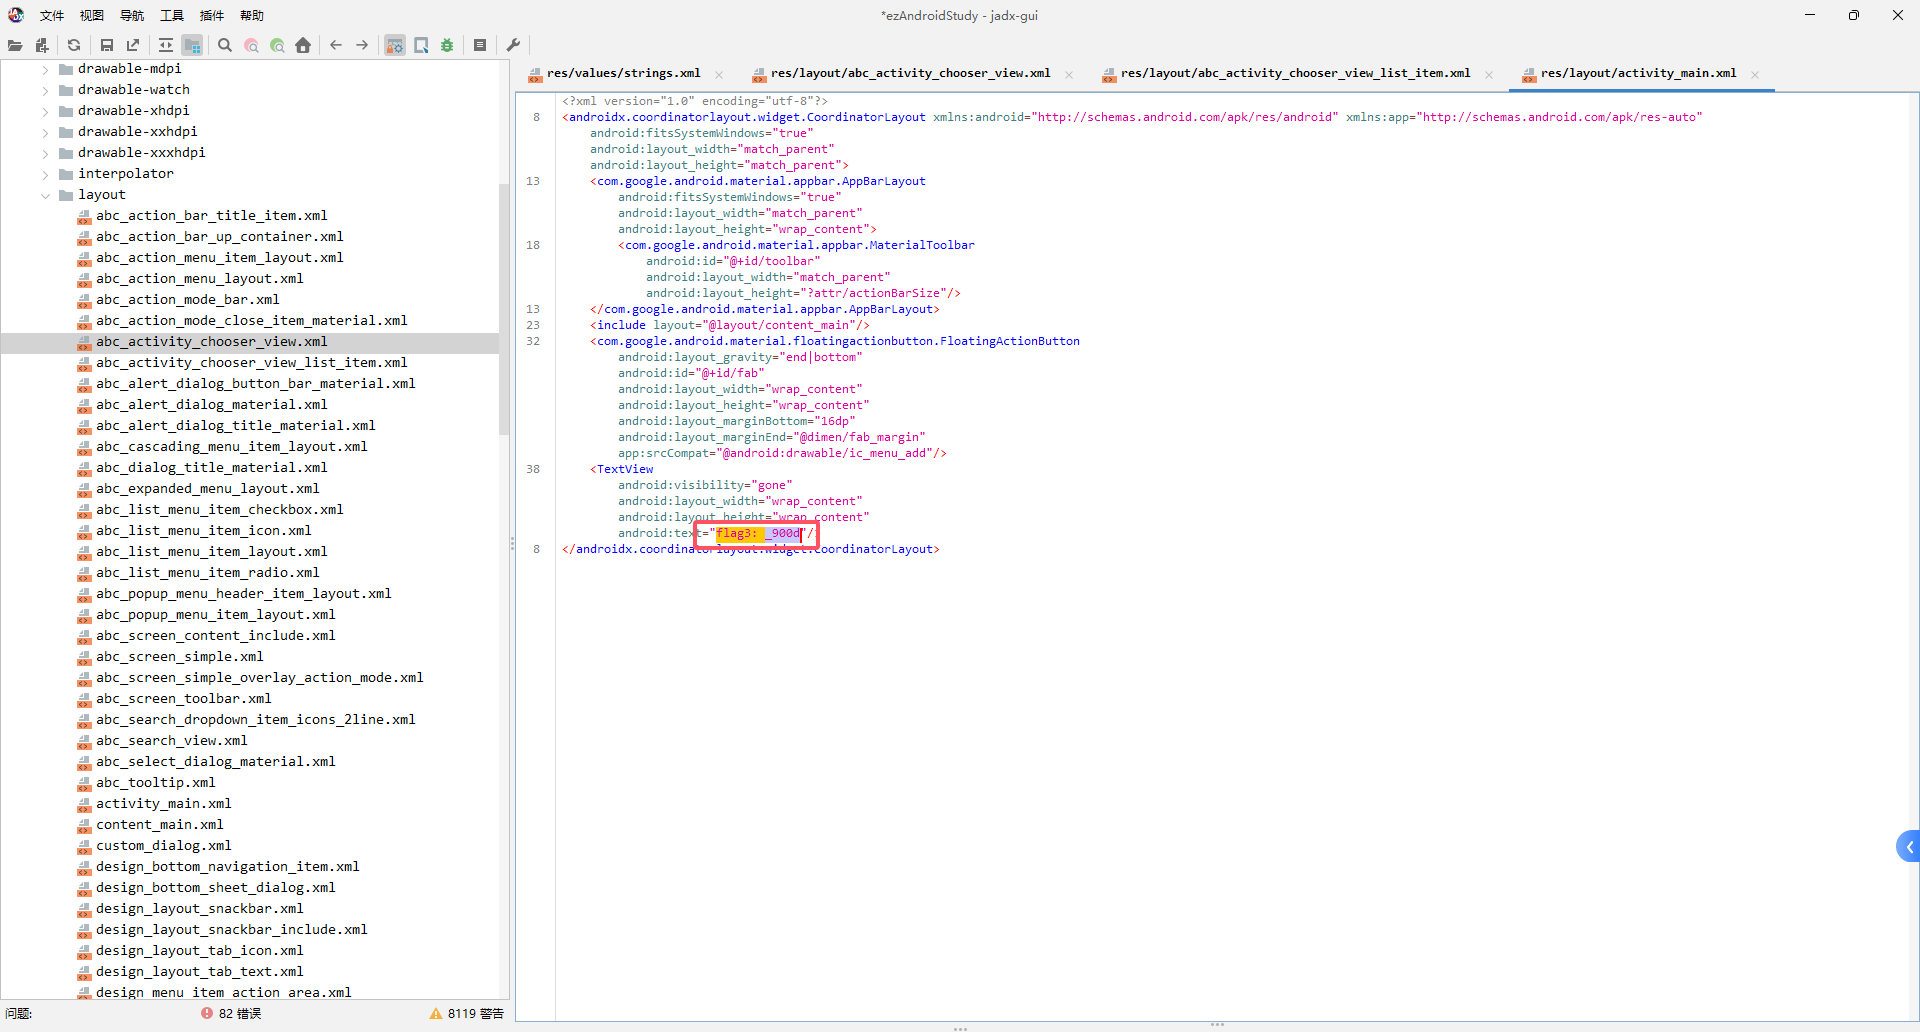
Task: Click the highlighted flag3 text value
Action: [759, 533]
